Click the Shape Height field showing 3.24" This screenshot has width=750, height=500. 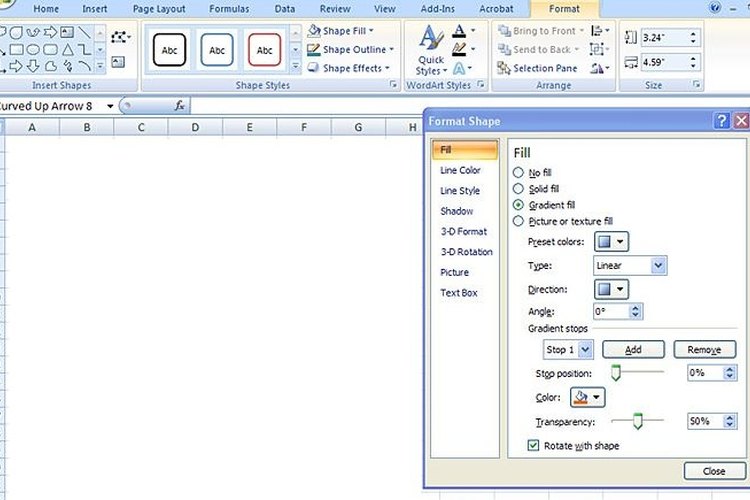coord(665,37)
